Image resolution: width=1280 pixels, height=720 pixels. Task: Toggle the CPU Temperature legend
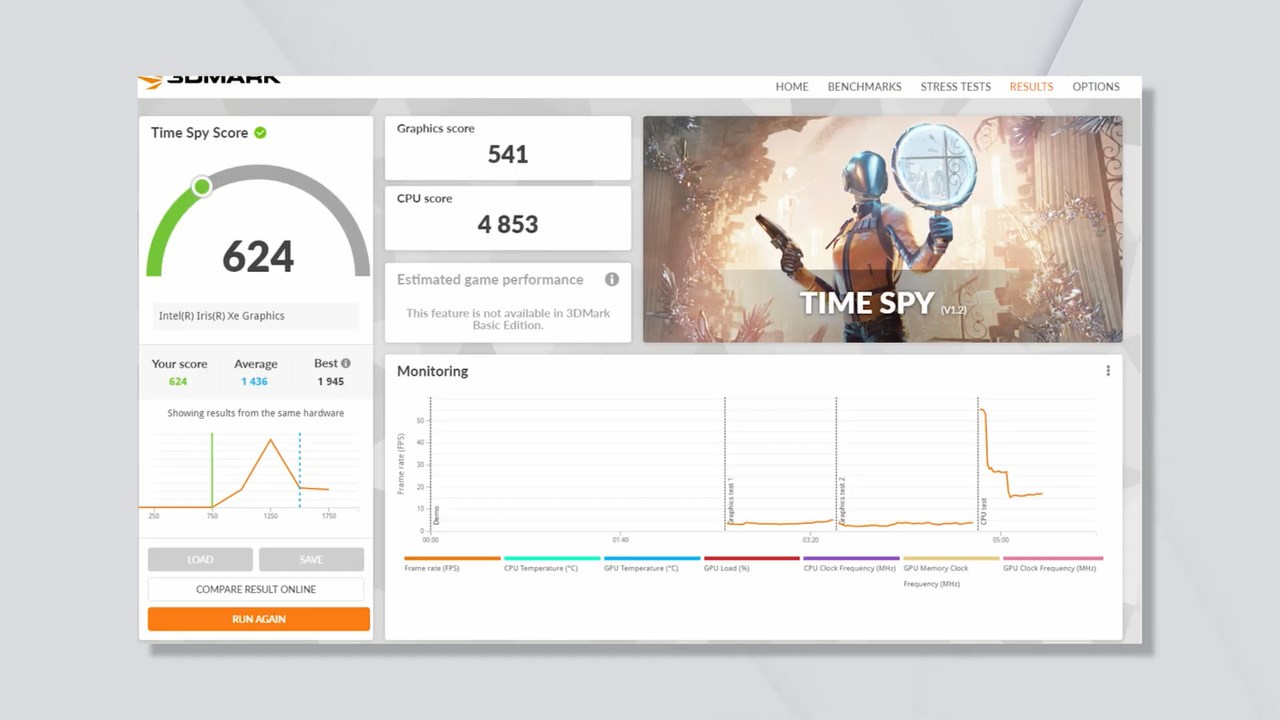541,568
